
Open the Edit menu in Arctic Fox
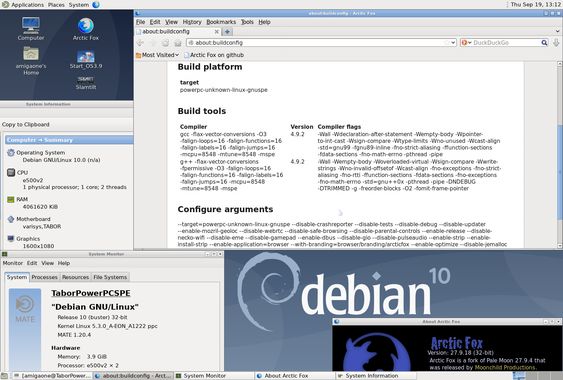[155, 22]
